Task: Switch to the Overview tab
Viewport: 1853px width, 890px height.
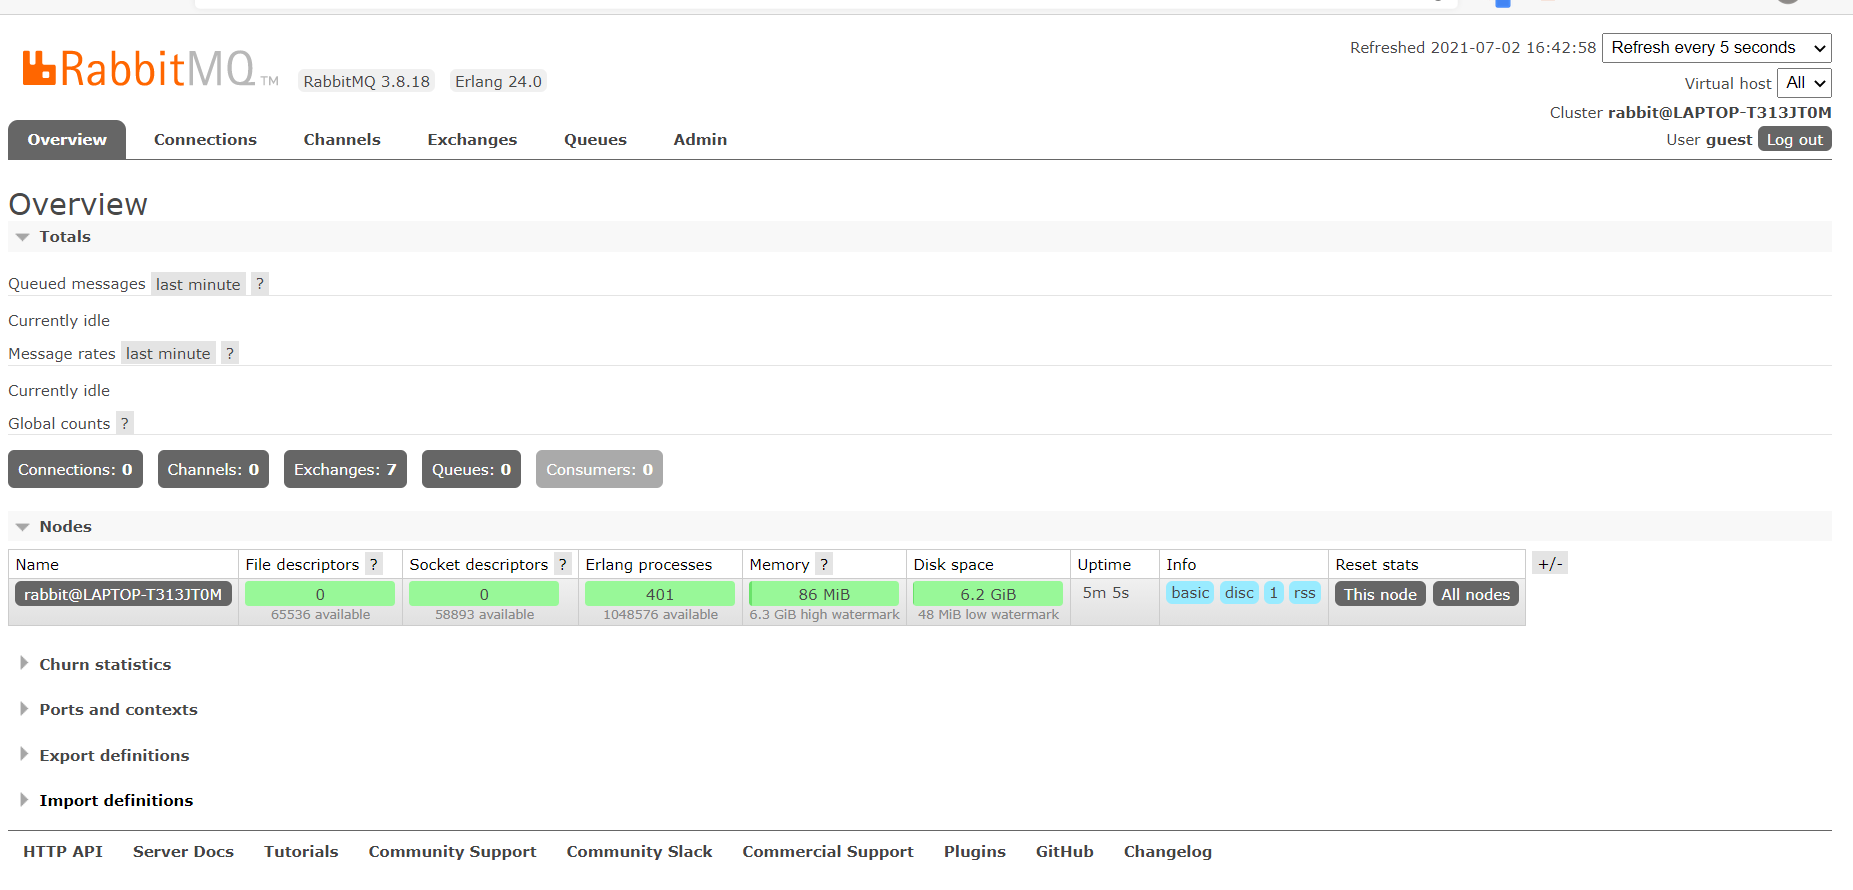Action: (67, 140)
